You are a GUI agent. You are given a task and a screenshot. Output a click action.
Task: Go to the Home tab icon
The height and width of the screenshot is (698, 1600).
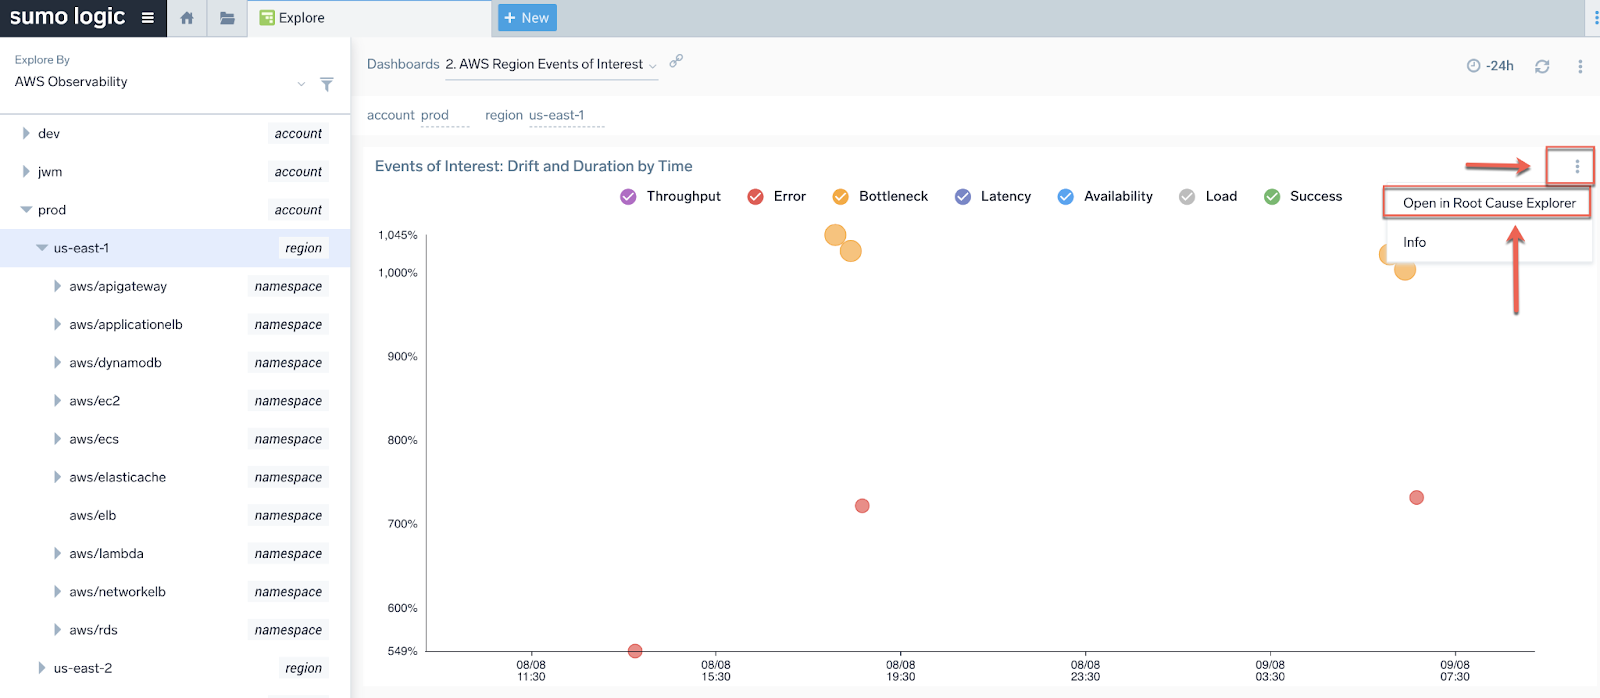(x=187, y=18)
